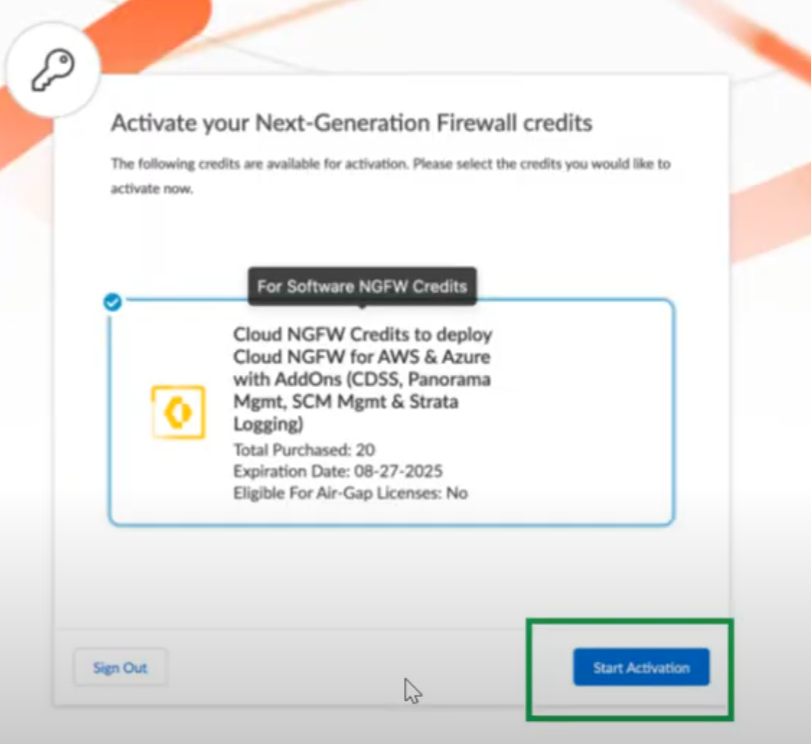811x744 pixels.
Task: Toggle the blue checkmark on the credits card
Action: [x=113, y=301]
